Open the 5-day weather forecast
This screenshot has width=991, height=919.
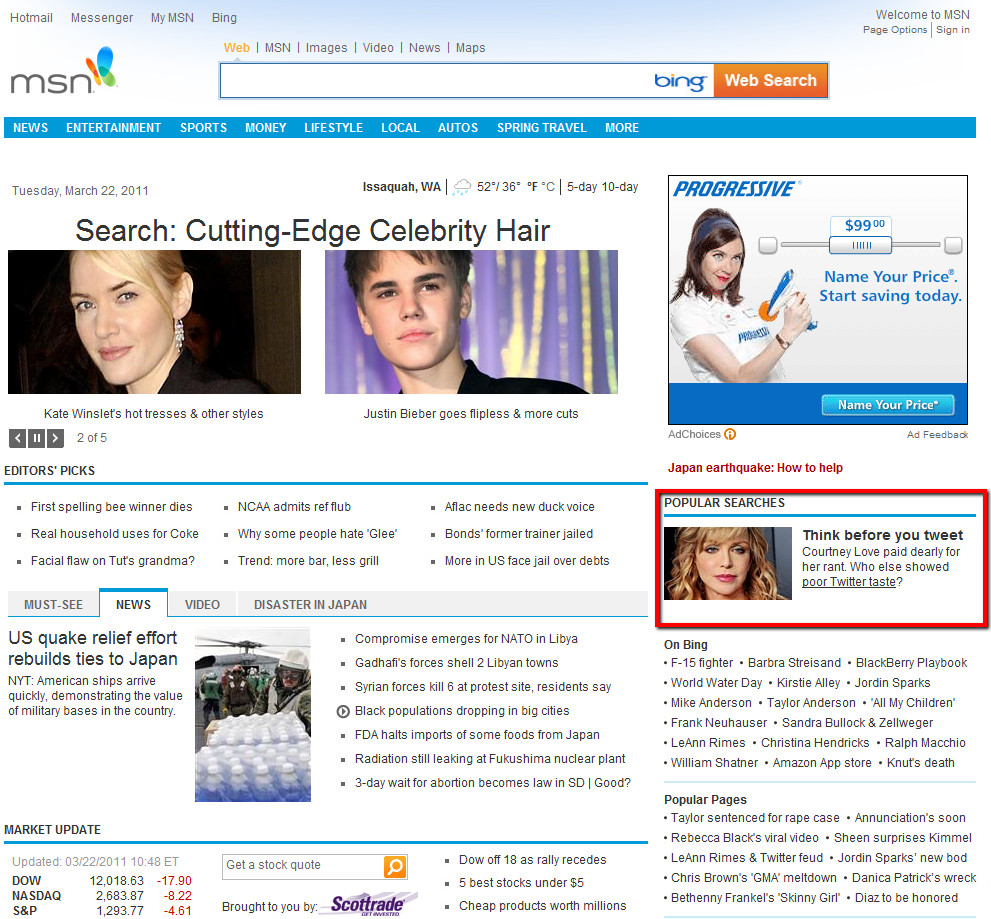[x=582, y=187]
